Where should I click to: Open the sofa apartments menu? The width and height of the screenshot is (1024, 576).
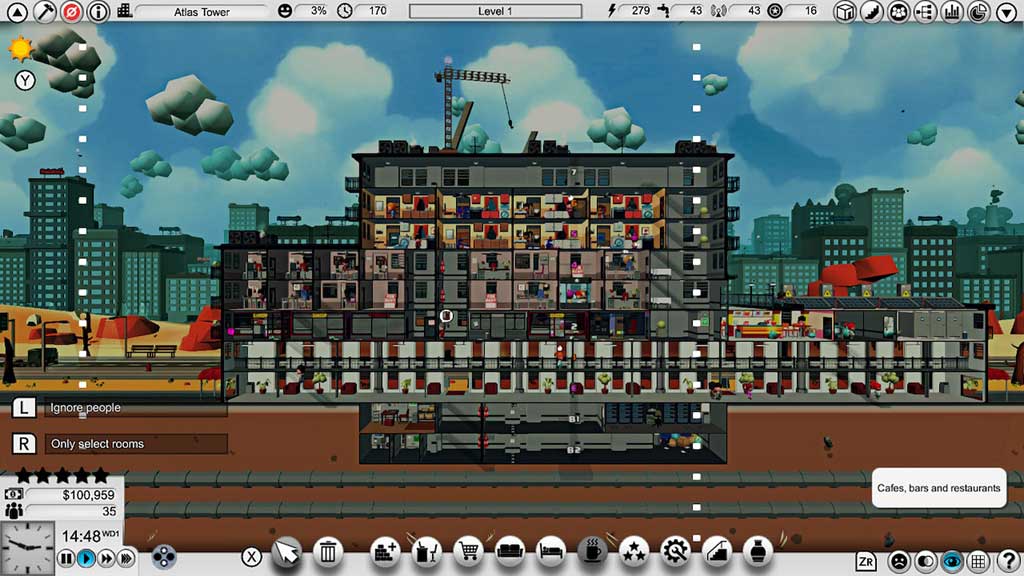pyautogui.click(x=509, y=552)
